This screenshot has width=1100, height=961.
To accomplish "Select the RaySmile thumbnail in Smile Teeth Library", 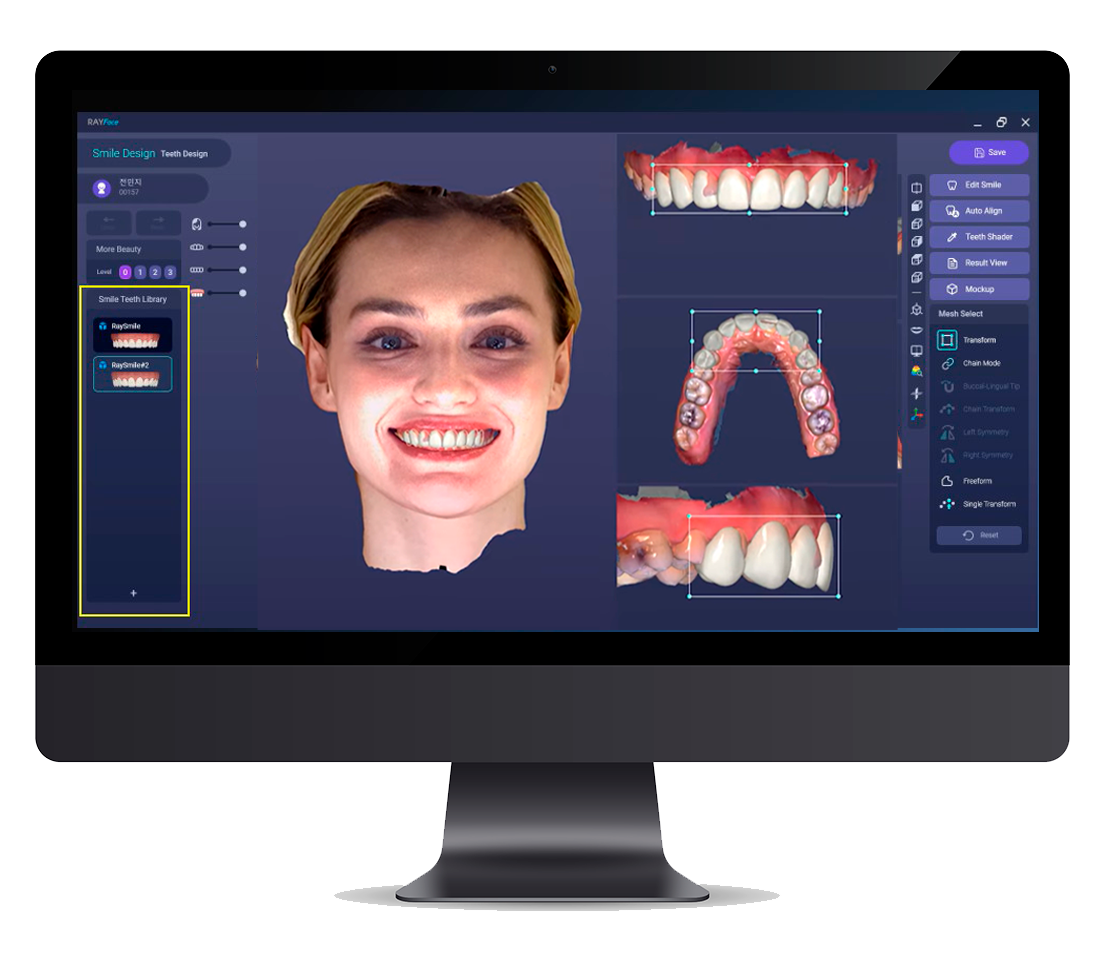I will 132,333.
